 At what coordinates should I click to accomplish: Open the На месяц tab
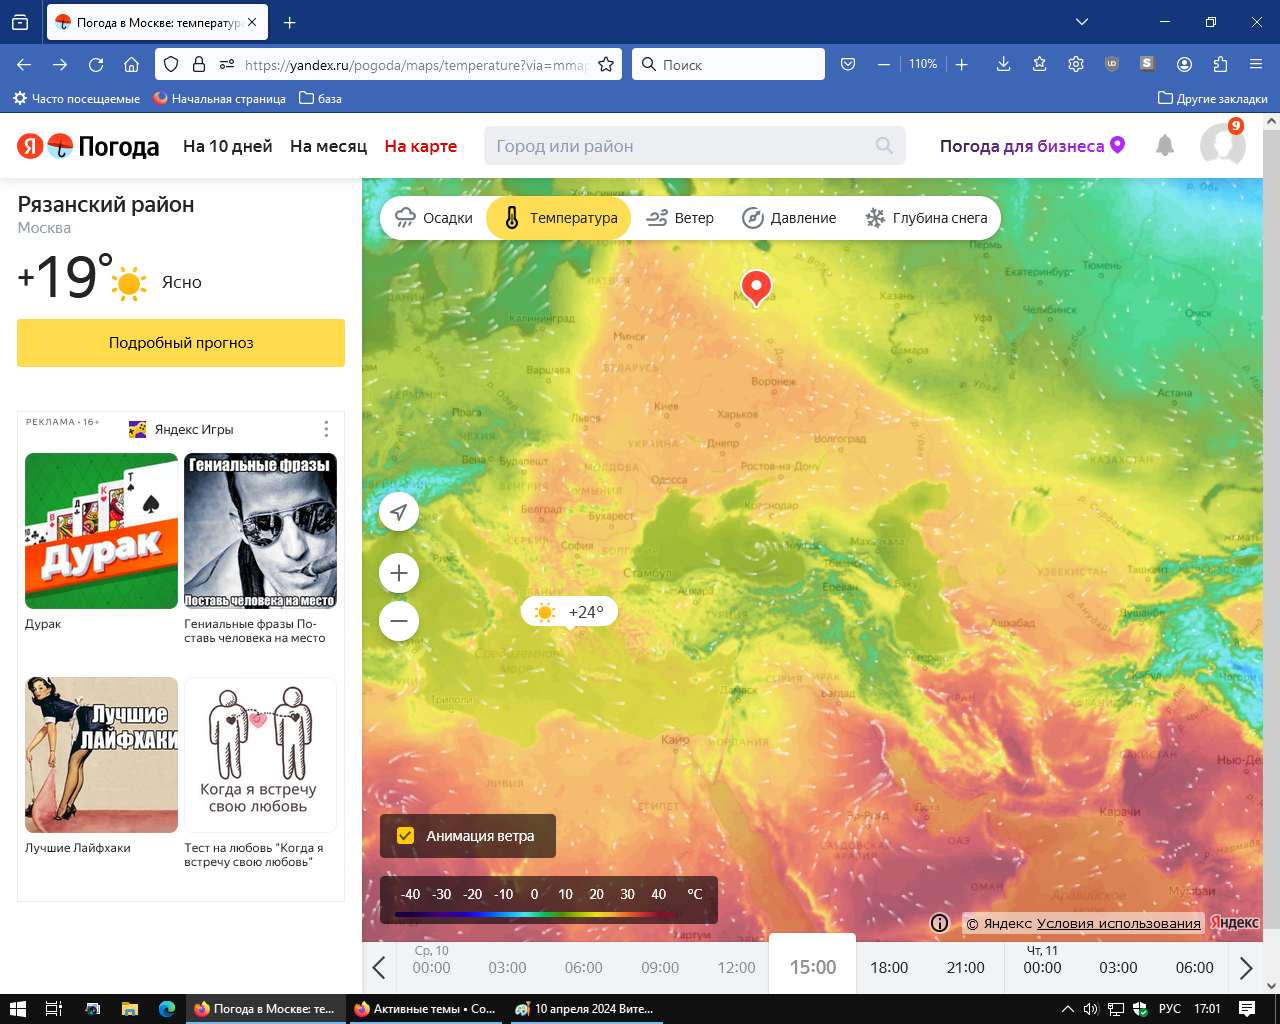[328, 146]
